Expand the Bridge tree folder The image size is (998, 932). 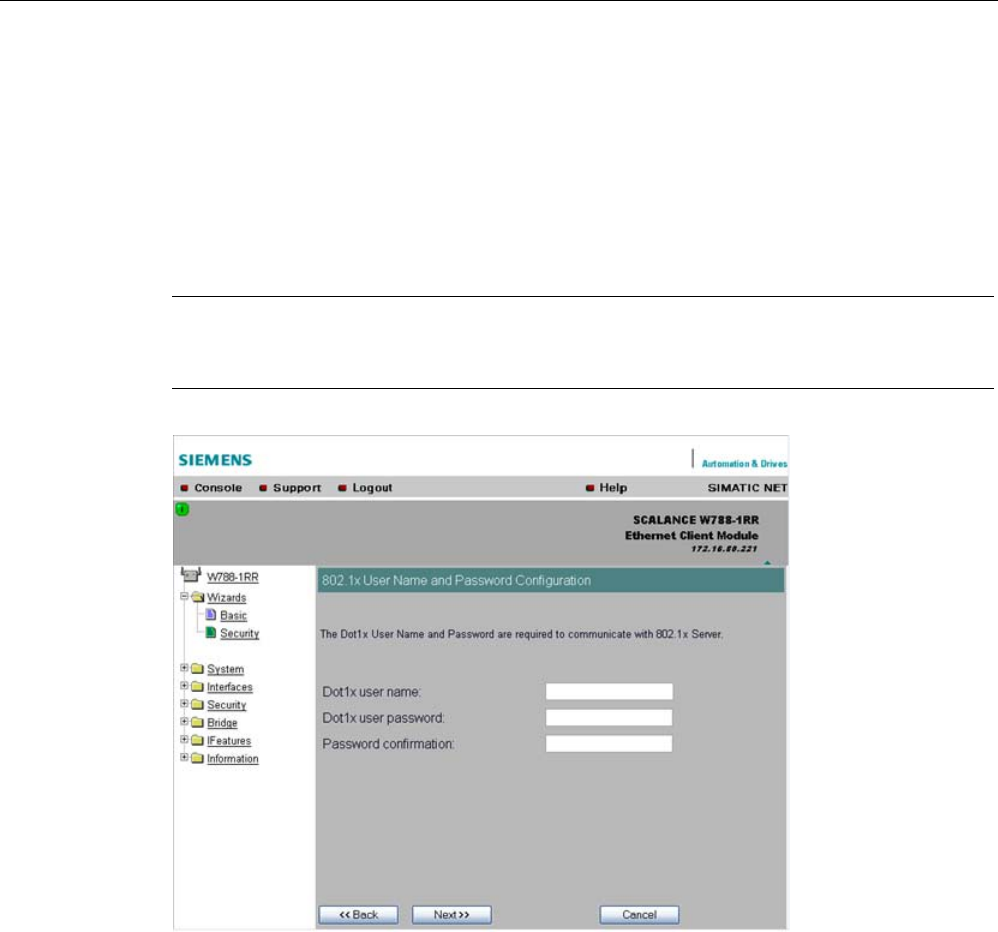click(184, 721)
